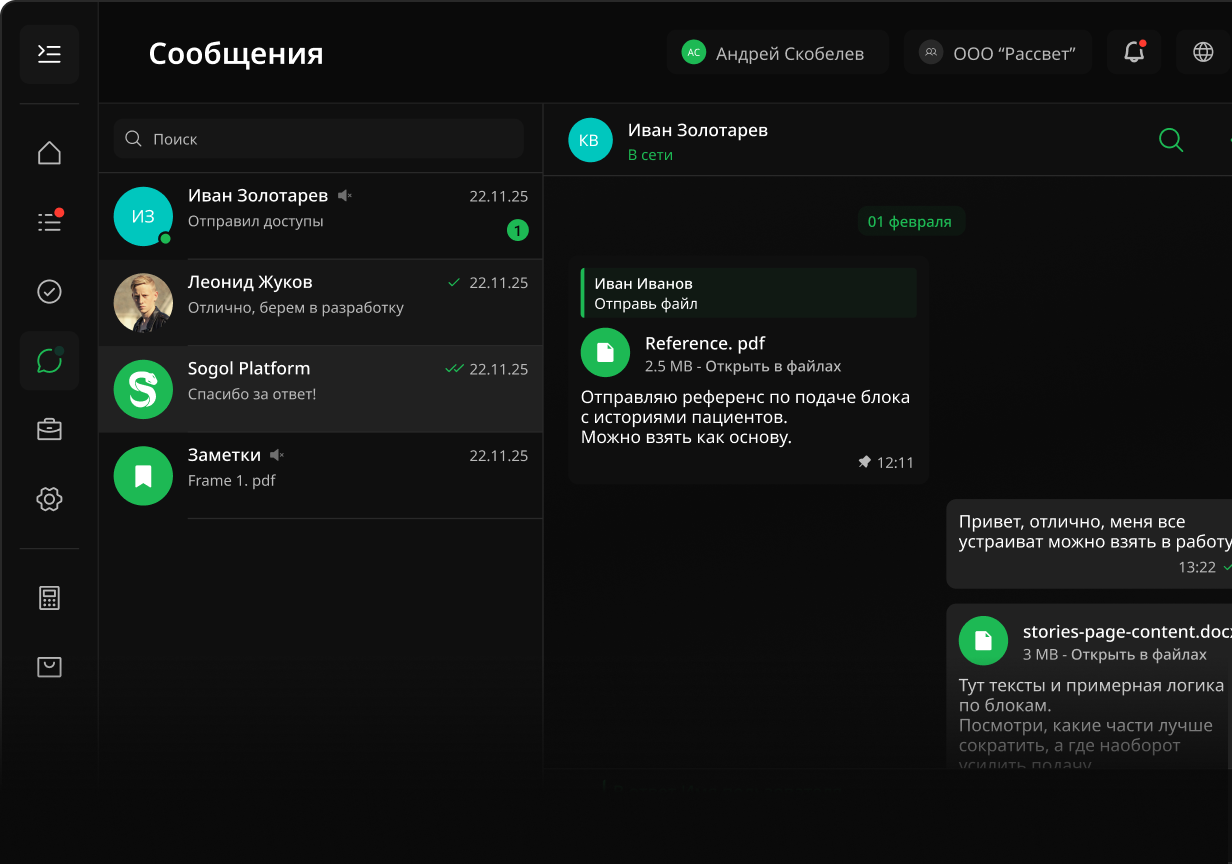
Task: Click the quoted Иван Иванов reply message
Action: pyautogui.click(x=748, y=293)
